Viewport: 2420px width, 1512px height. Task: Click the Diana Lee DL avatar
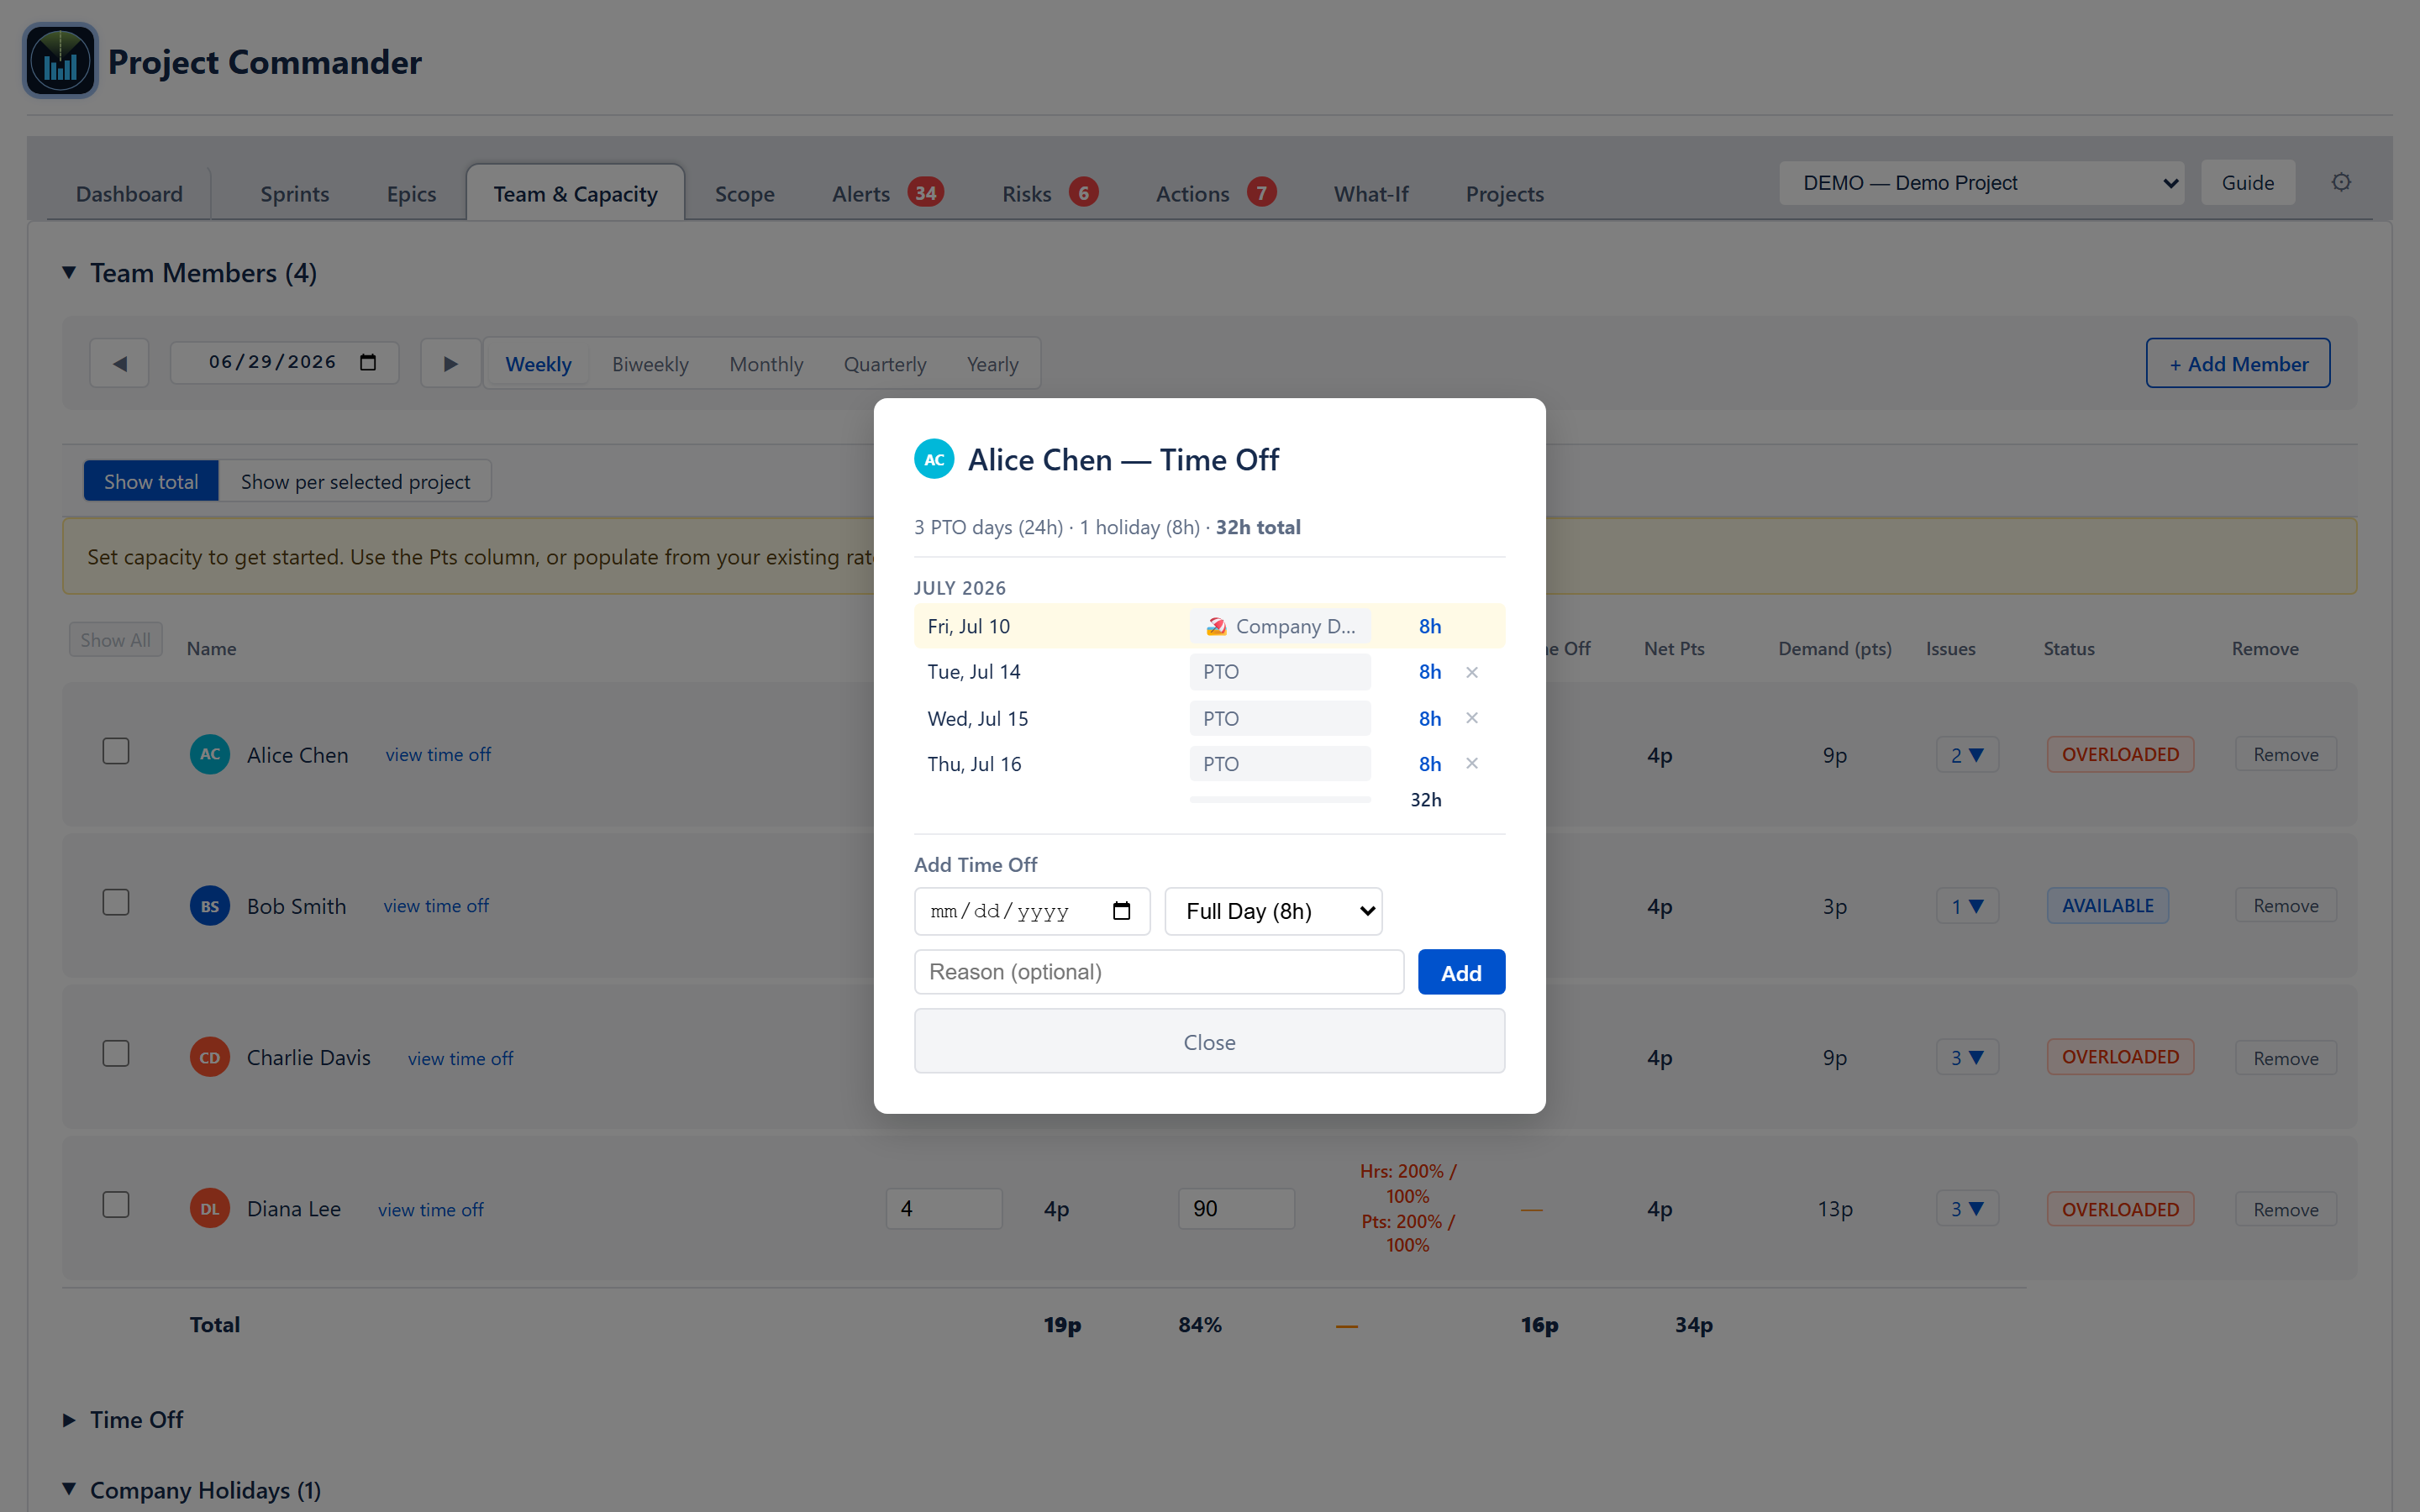(x=210, y=1208)
